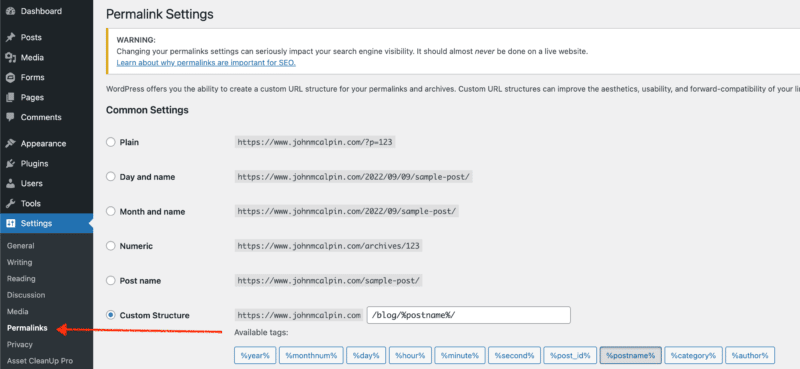Click the Tools wrench icon
This screenshot has height=369, width=800.
(x=10, y=204)
